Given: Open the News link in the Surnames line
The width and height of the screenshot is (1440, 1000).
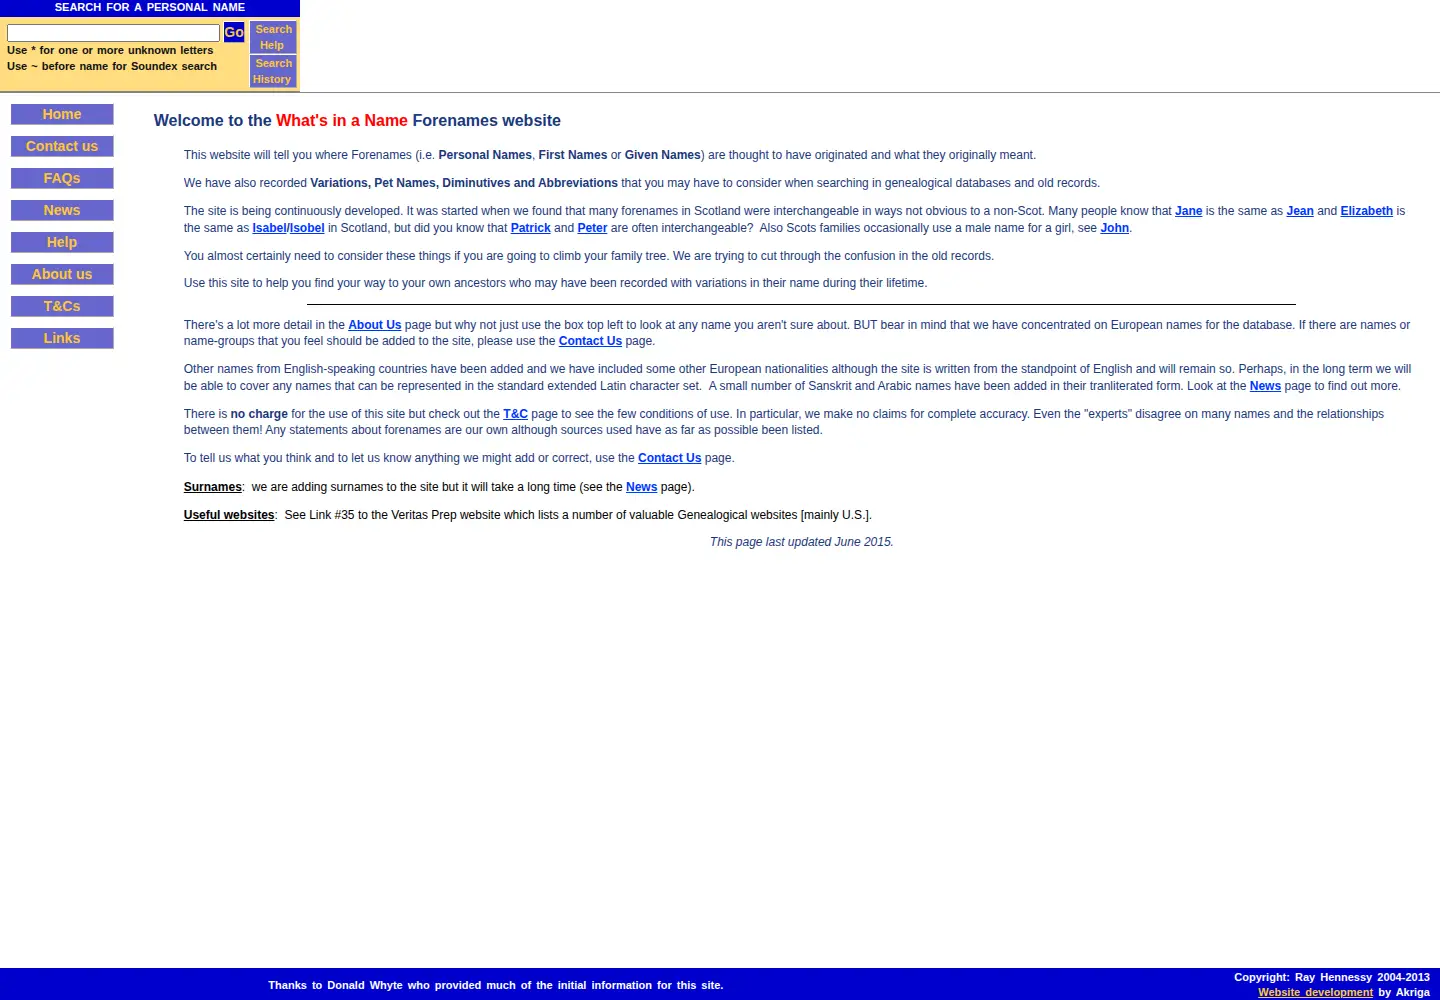Looking at the screenshot, I should [641, 487].
